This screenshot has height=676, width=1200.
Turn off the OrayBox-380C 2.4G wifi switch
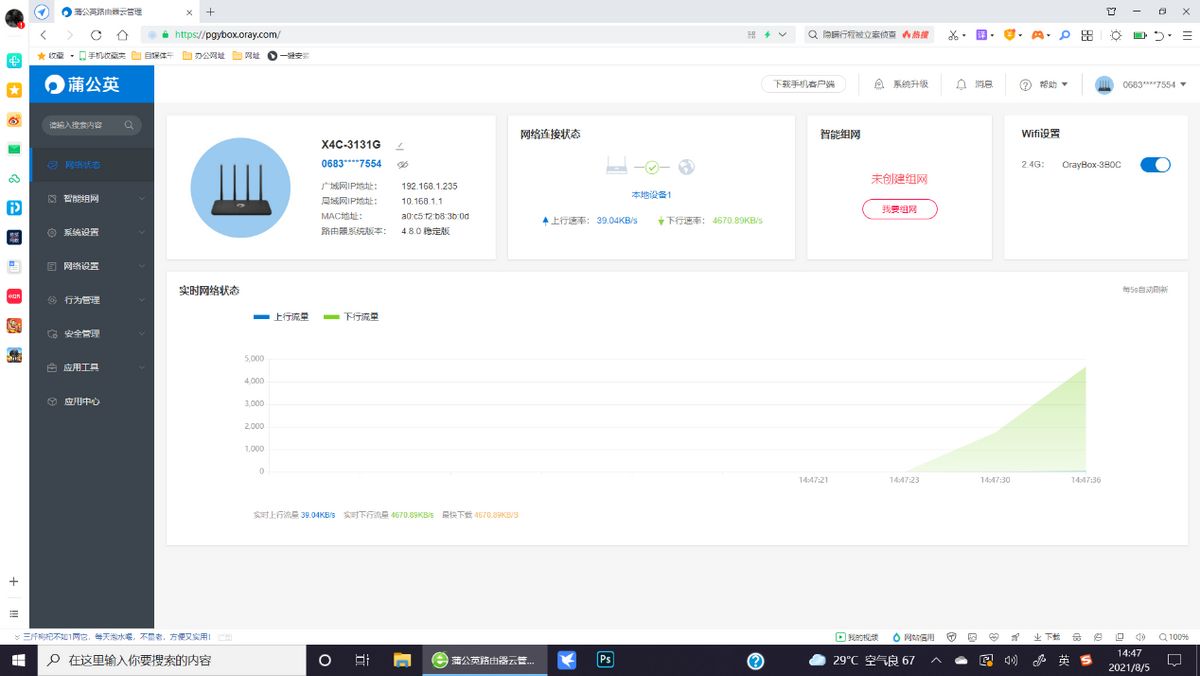1154,164
